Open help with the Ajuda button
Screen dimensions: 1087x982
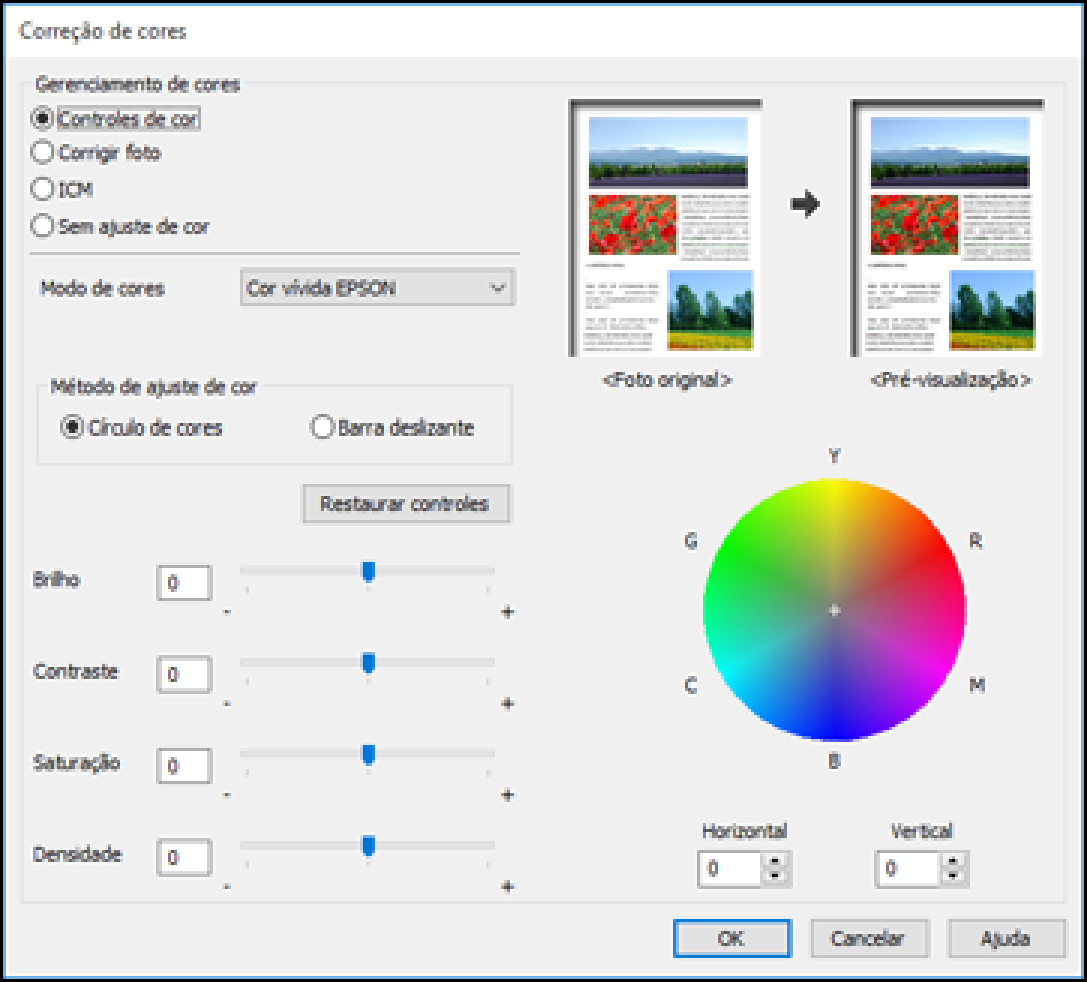(x=1006, y=938)
